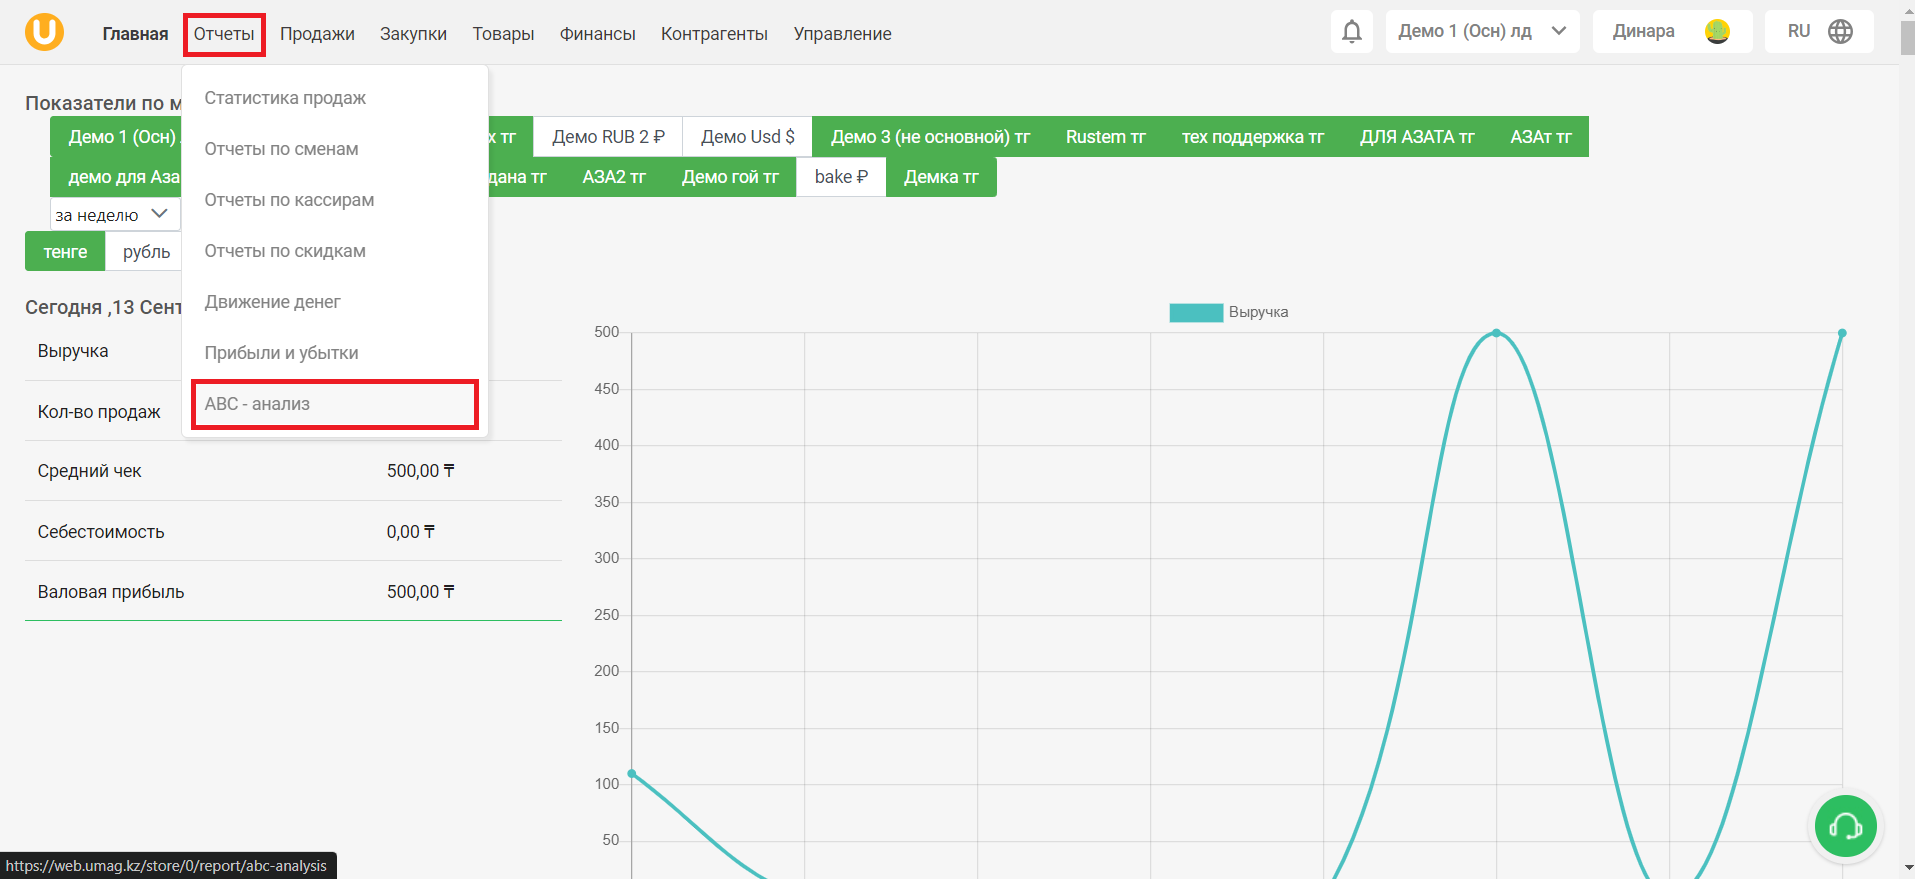Viewport: 1915px width, 879px height.
Task: Toggle the Rustem тг store tab
Action: (x=1105, y=137)
